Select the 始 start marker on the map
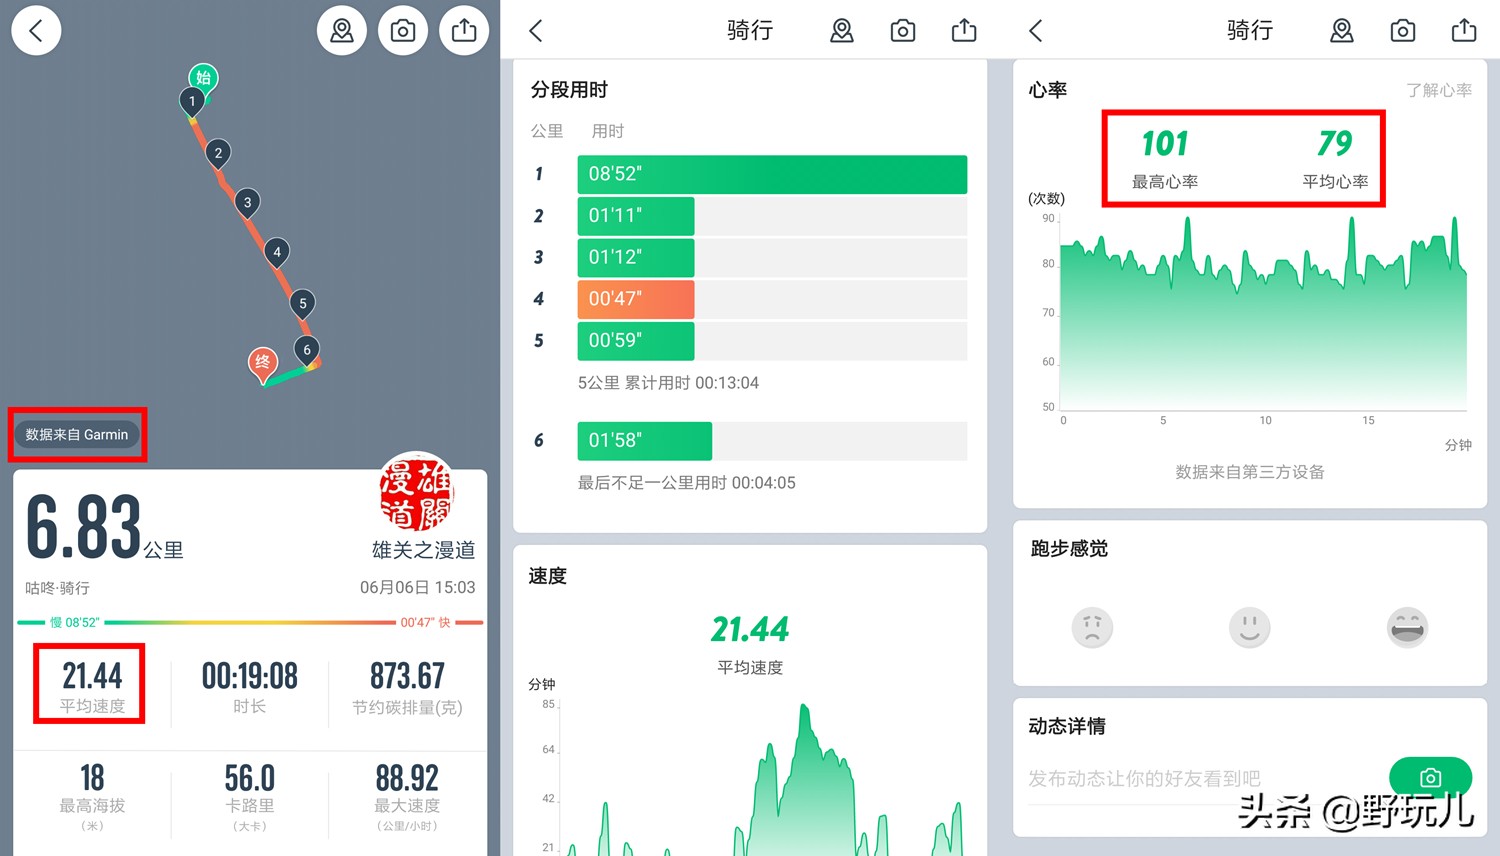The height and width of the screenshot is (856, 1500). 203,76
